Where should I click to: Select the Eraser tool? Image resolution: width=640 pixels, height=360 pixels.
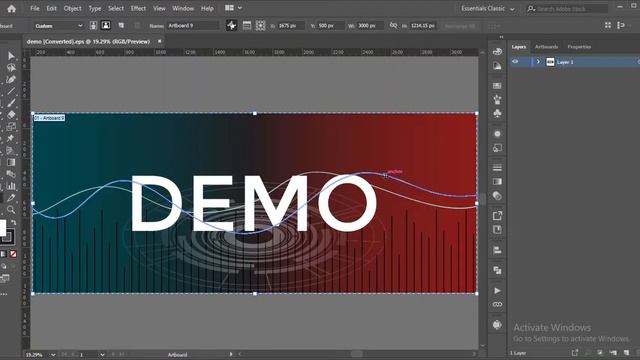click(11, 115)
